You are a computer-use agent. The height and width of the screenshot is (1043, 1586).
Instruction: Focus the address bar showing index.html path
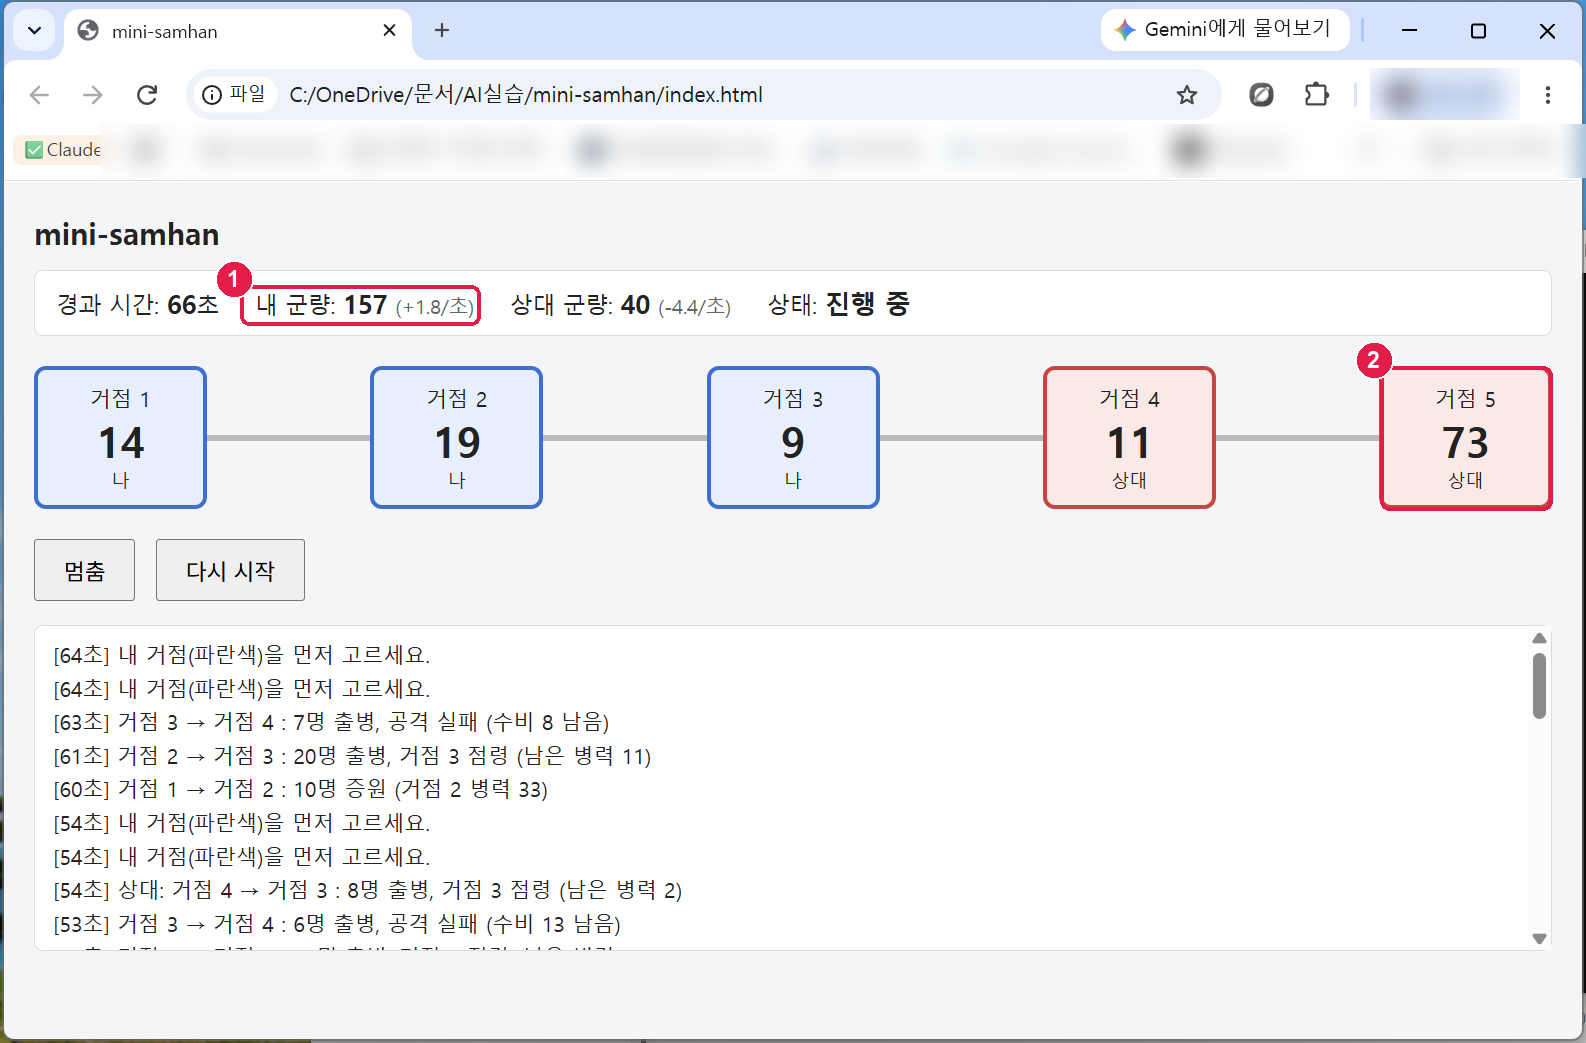703,95
